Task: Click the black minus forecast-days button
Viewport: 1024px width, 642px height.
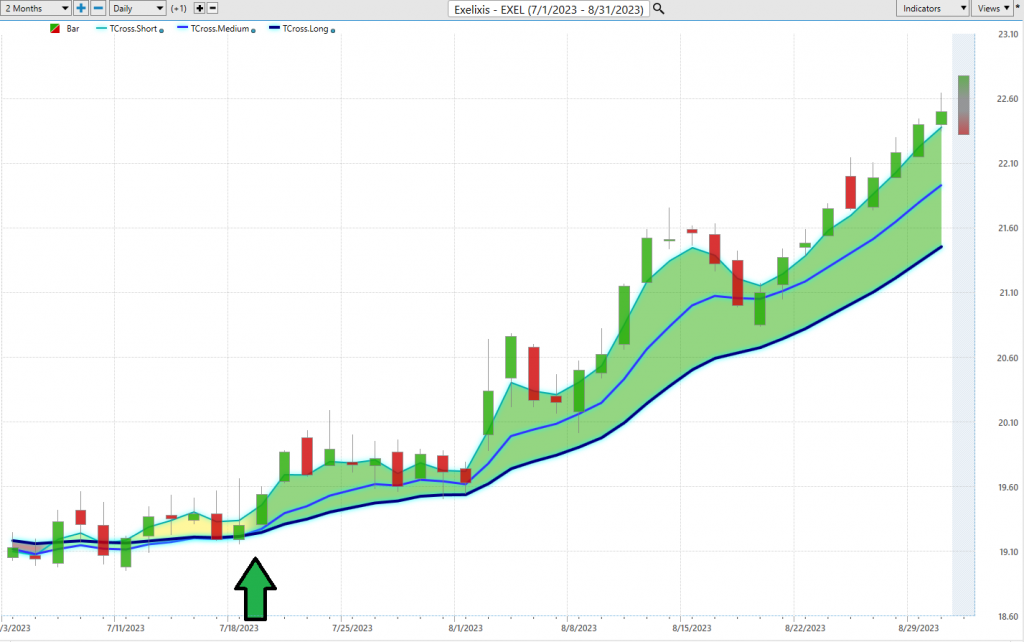Action: (212, 8)
